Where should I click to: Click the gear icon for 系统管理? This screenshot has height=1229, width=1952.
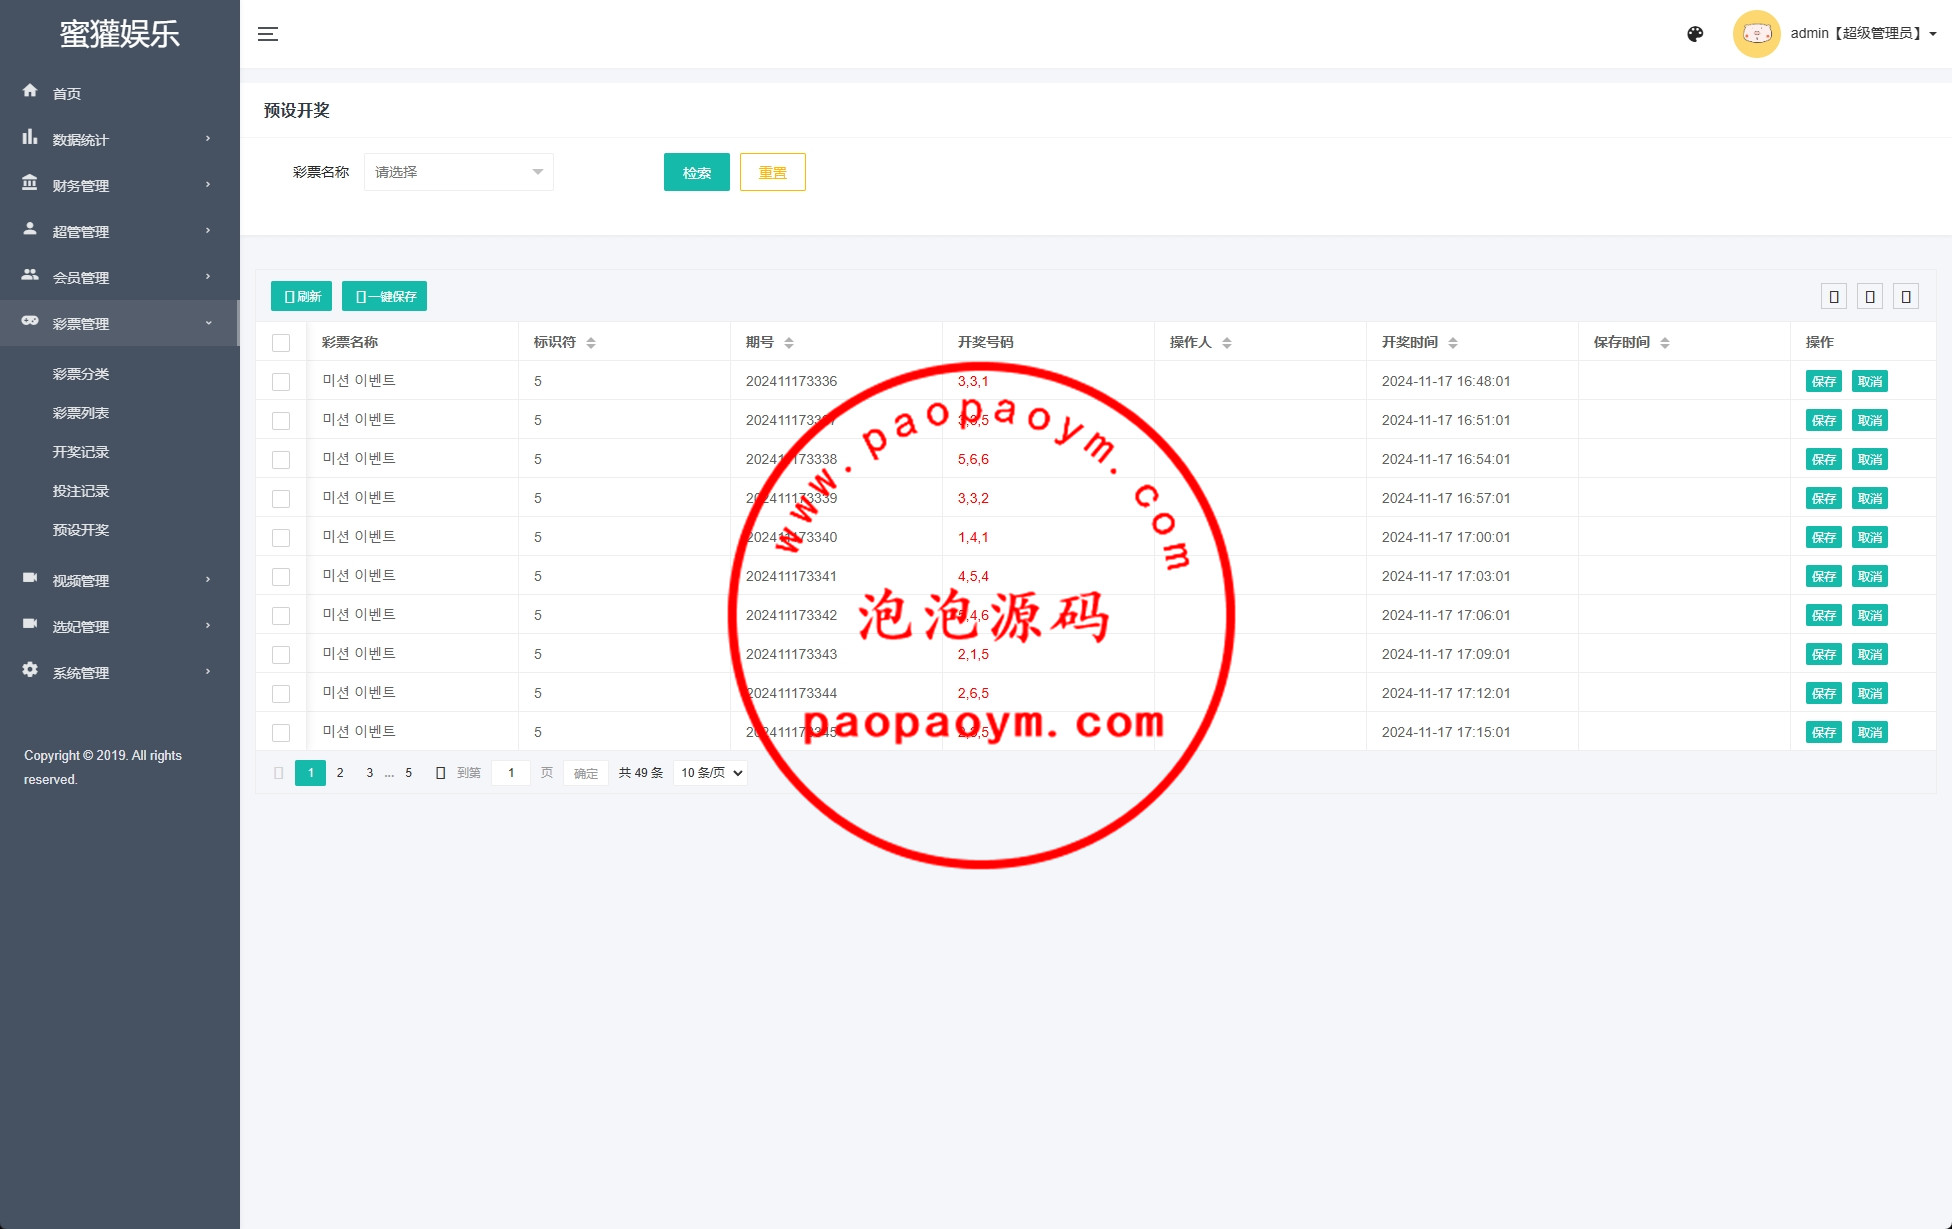click(30, 670)
